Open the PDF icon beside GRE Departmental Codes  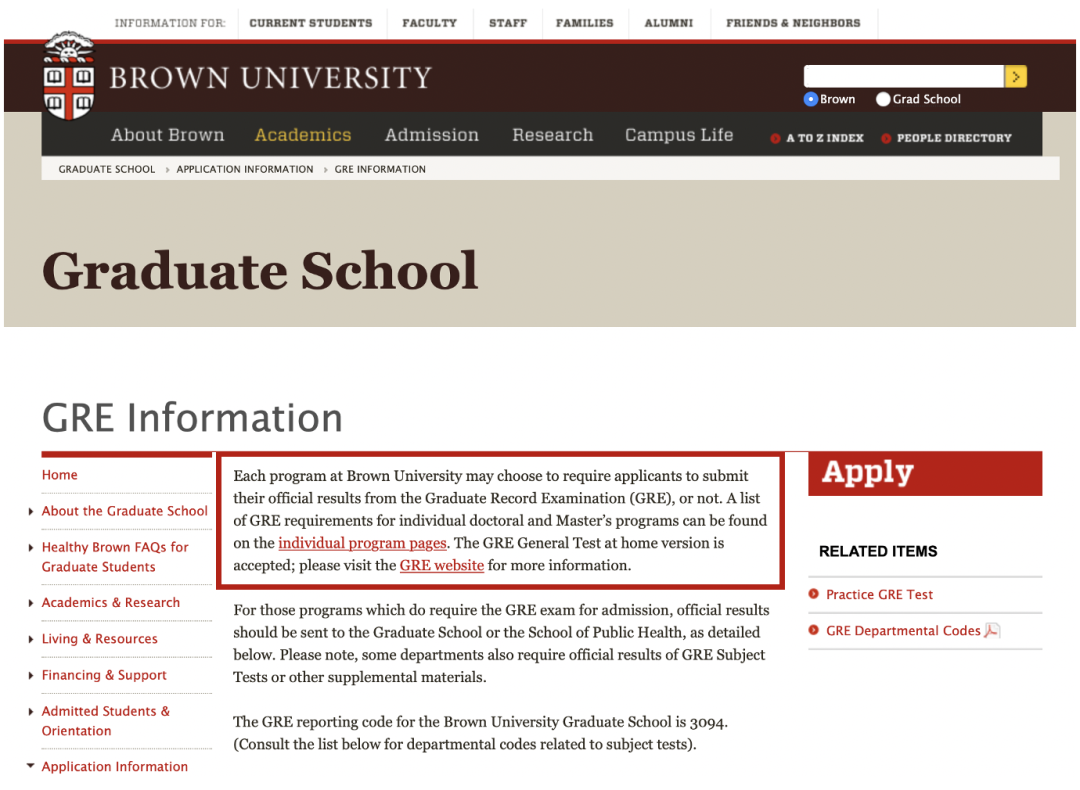pos(992,630)
